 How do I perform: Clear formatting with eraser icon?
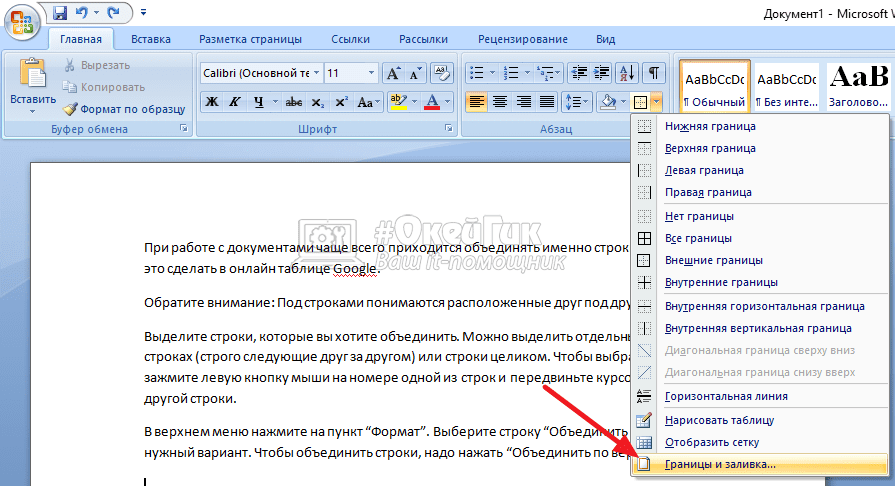[x=442, y=73]
